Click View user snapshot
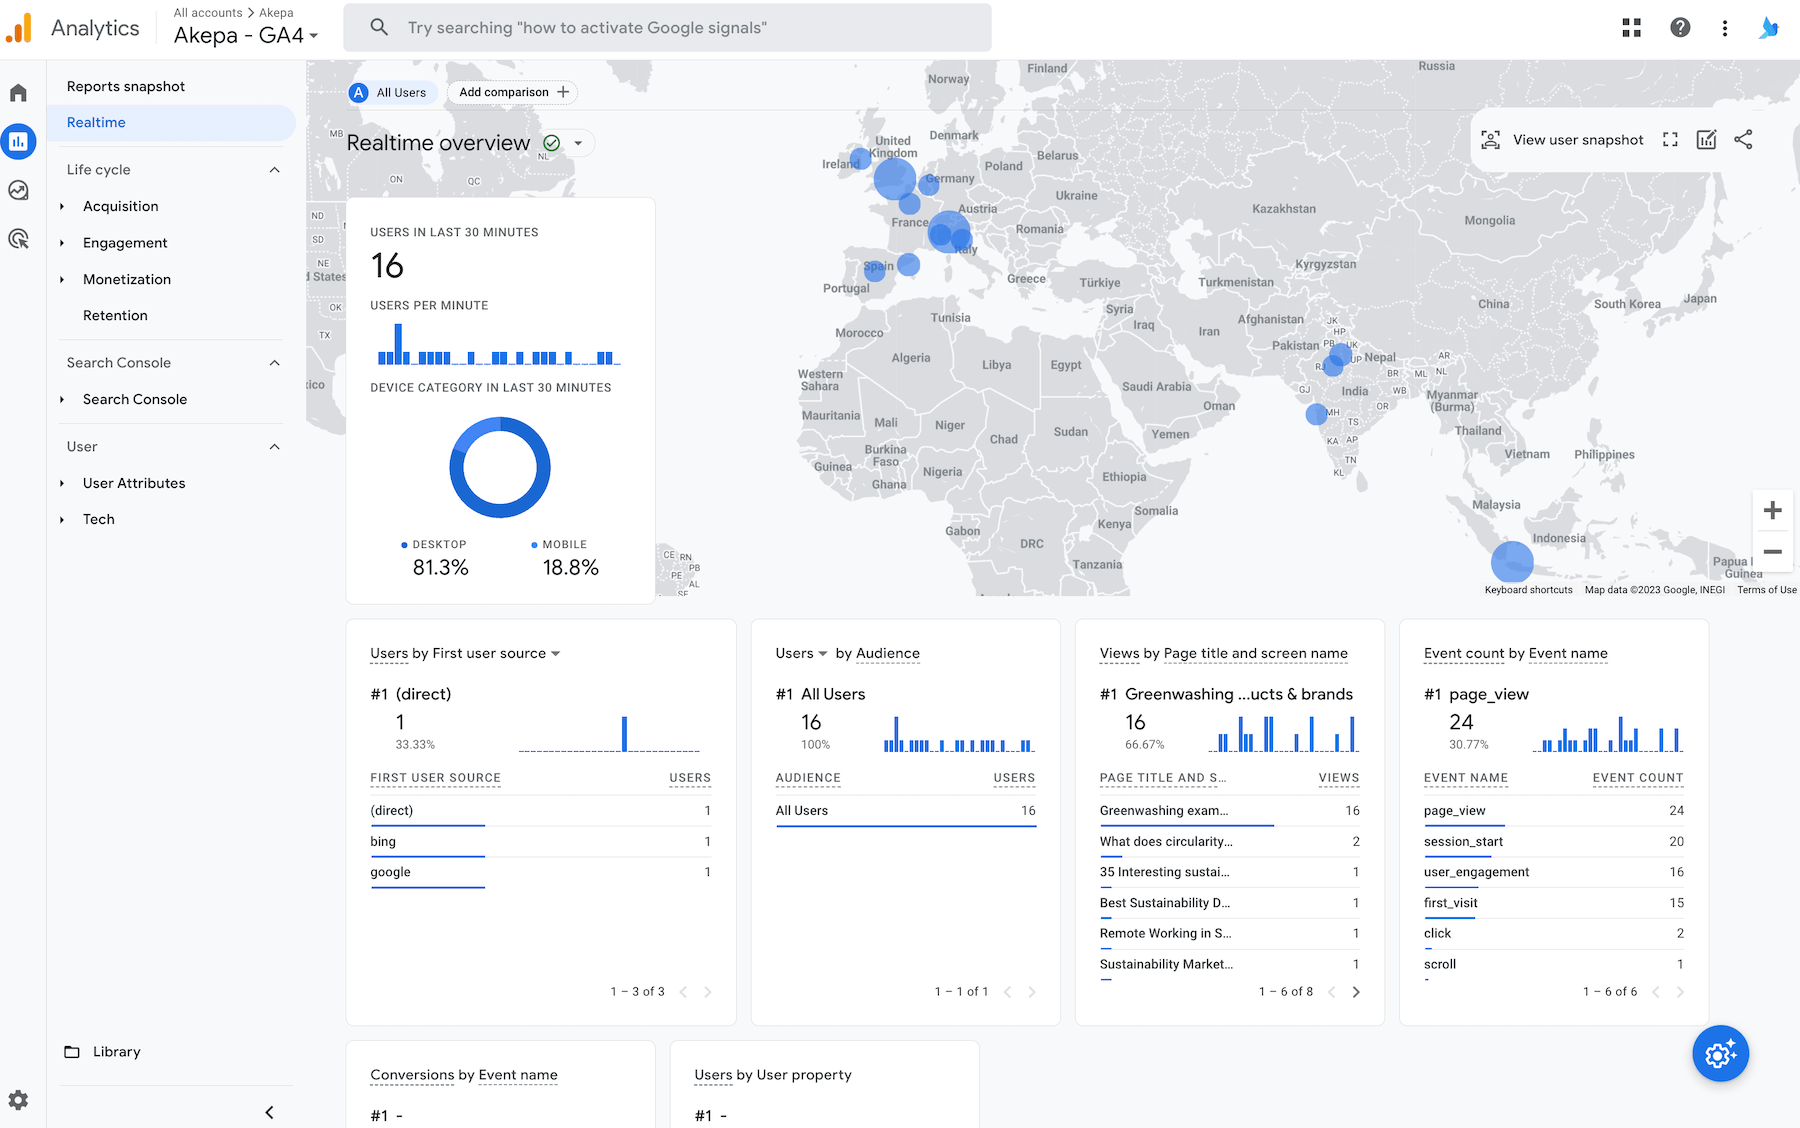This screenshot has width=1800, height=1128. (x=1563, y=140)
